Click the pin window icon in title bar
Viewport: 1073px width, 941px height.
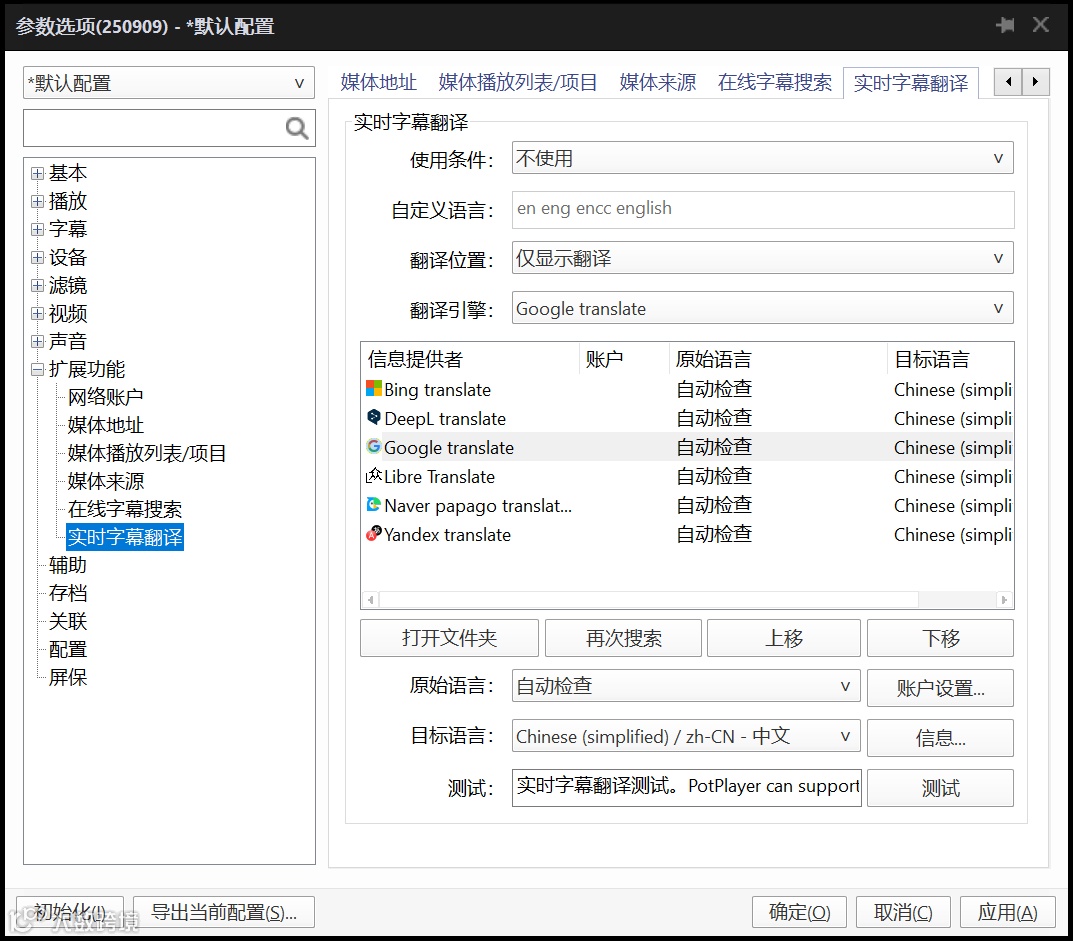[x=1005, y=25]
